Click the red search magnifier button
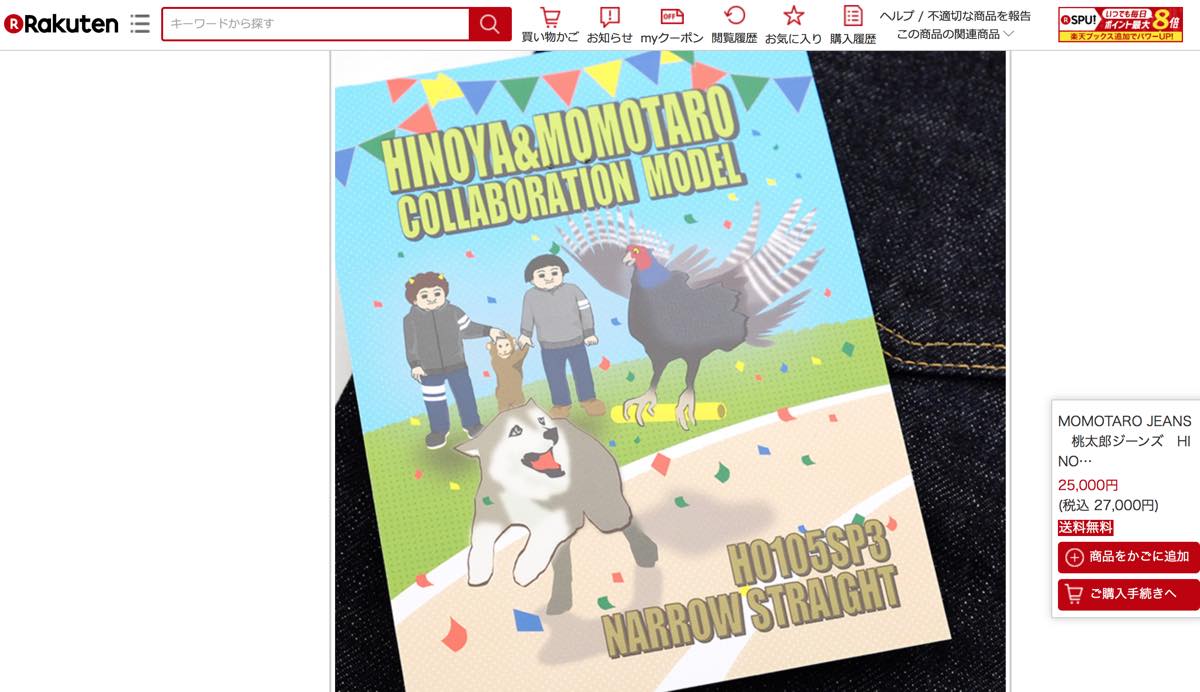Screen dimensions: 1200x692 click(x=489, y=24)
